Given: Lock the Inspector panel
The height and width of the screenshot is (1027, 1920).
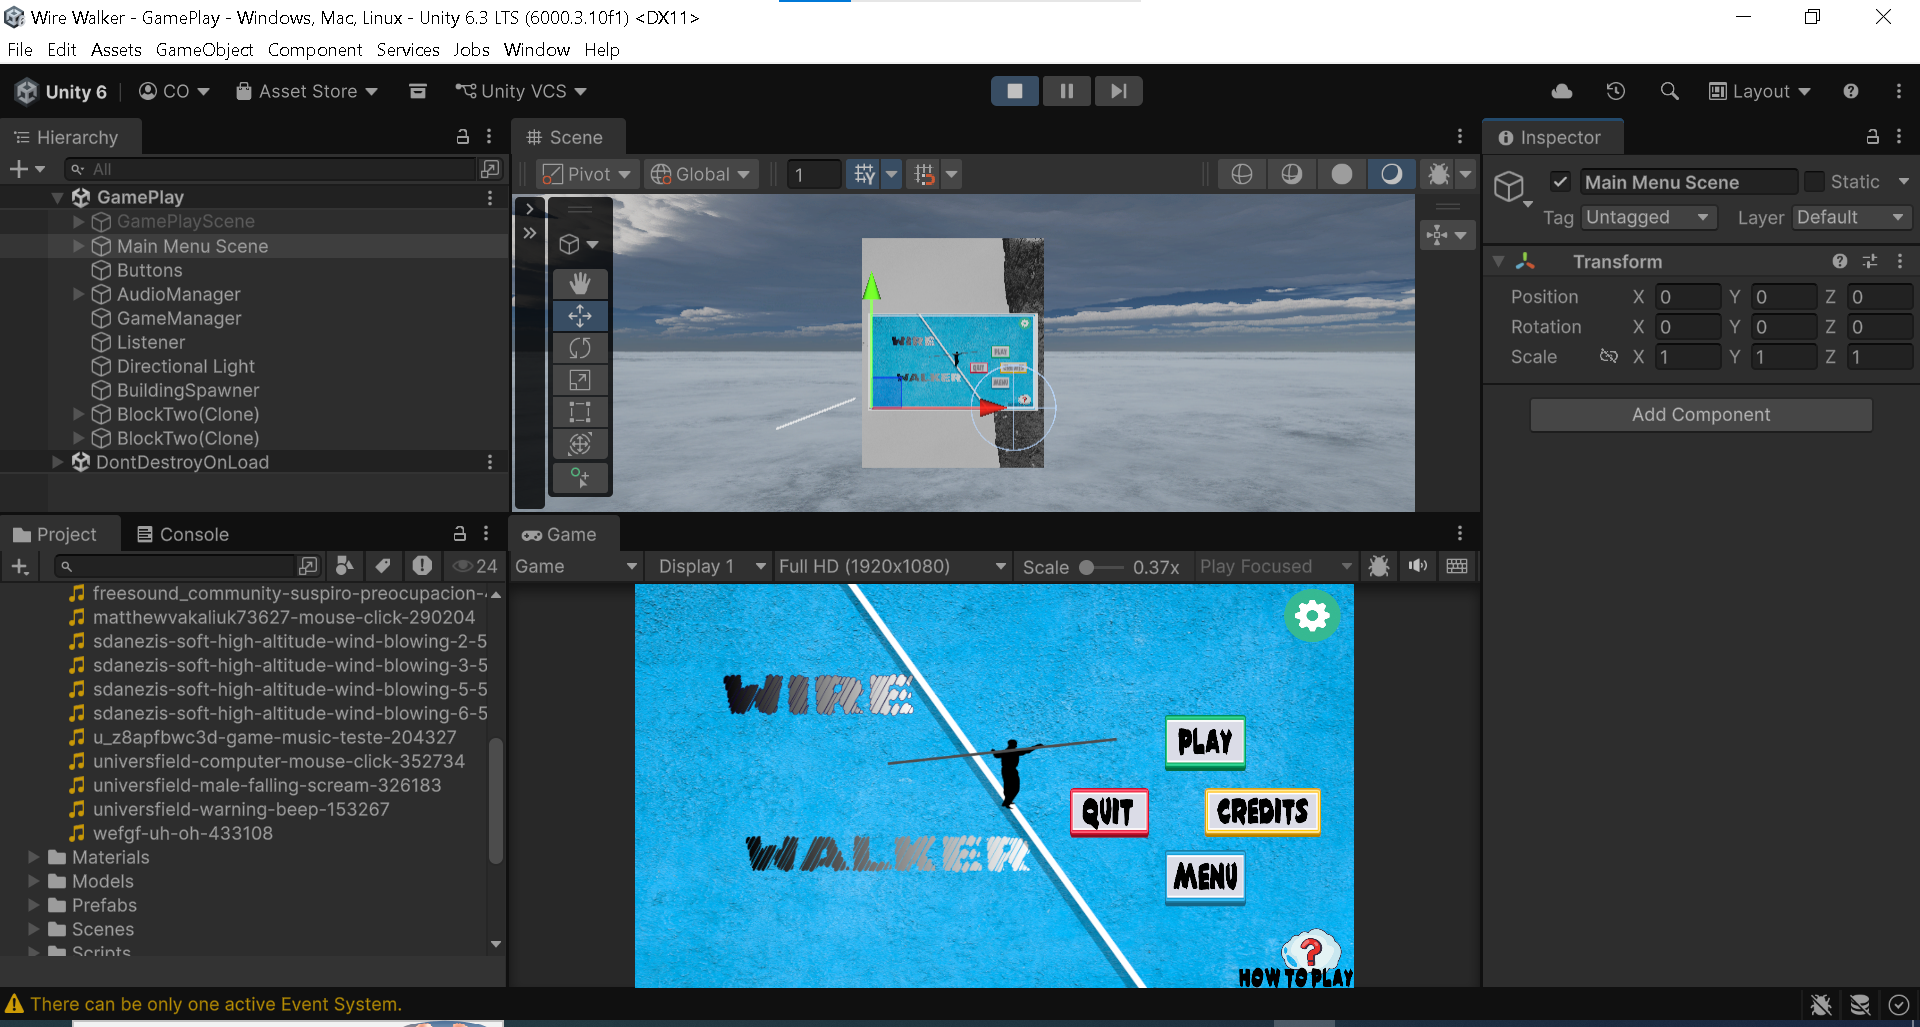Looking at the screenshot, I should coord(1872,137).
